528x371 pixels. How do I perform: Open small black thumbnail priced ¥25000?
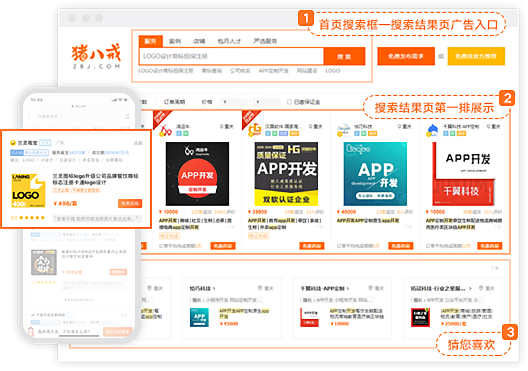click(421, 317)
